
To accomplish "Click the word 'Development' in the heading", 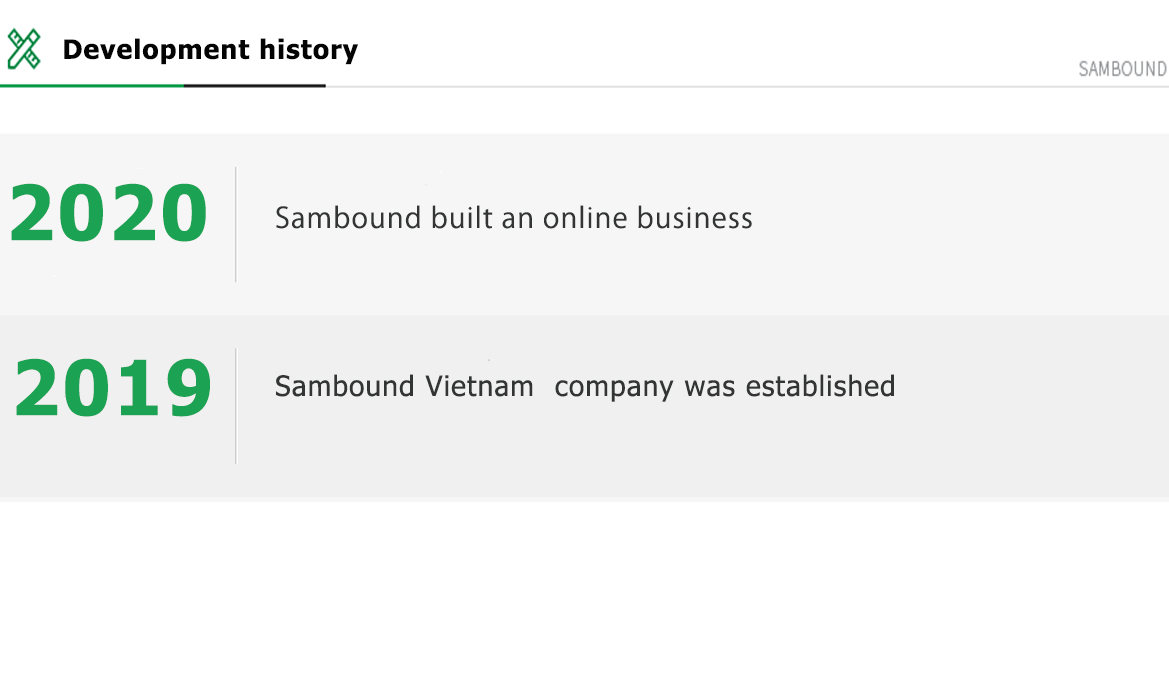I will (x=156, y=50).
